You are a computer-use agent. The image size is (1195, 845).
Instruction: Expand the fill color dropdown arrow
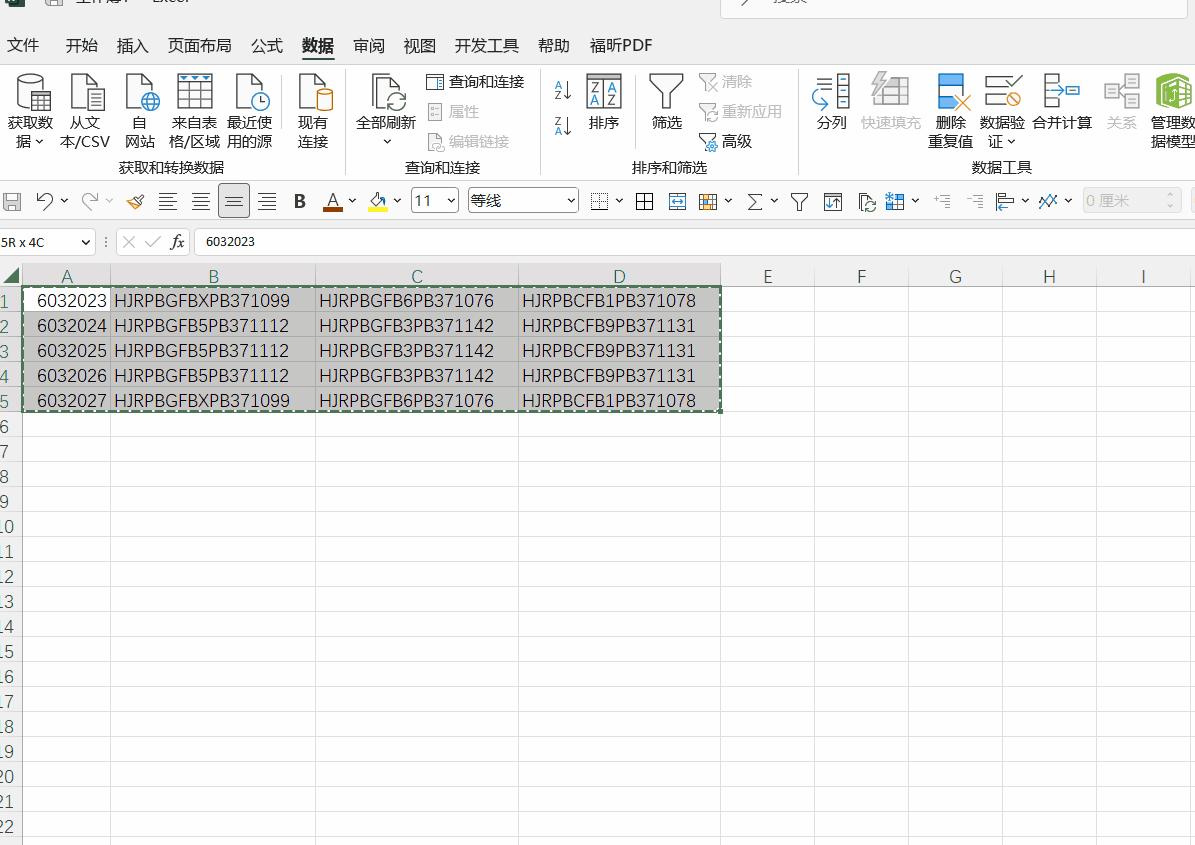[x=397, y=201]
